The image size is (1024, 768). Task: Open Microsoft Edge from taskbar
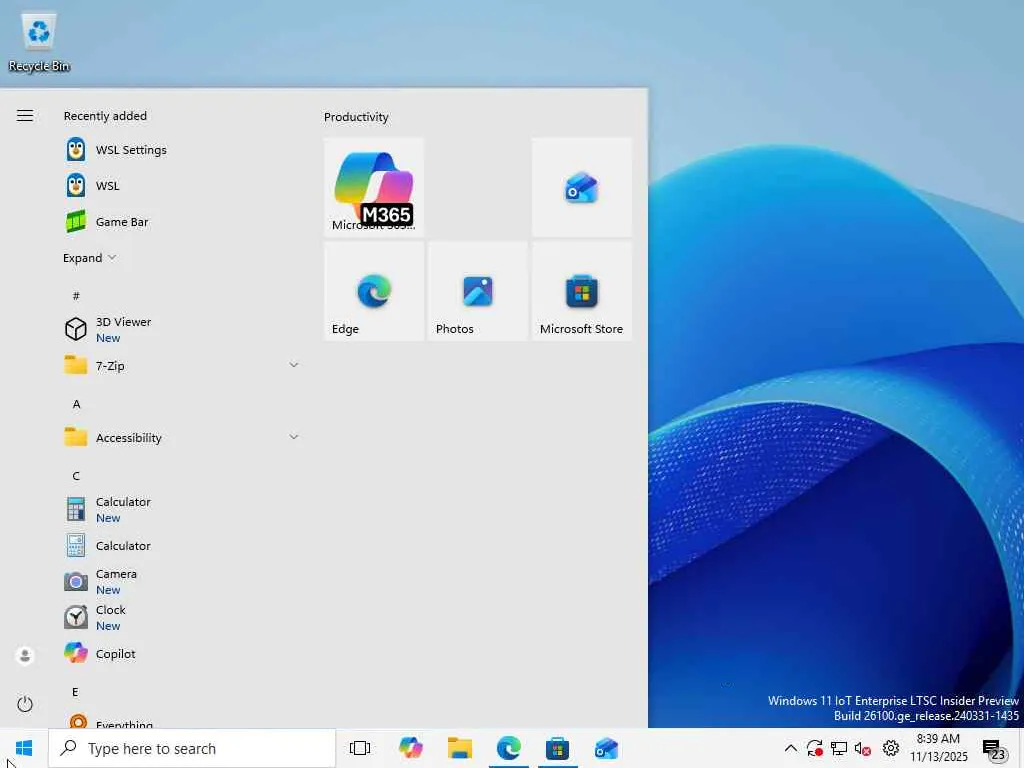point(509,748)
